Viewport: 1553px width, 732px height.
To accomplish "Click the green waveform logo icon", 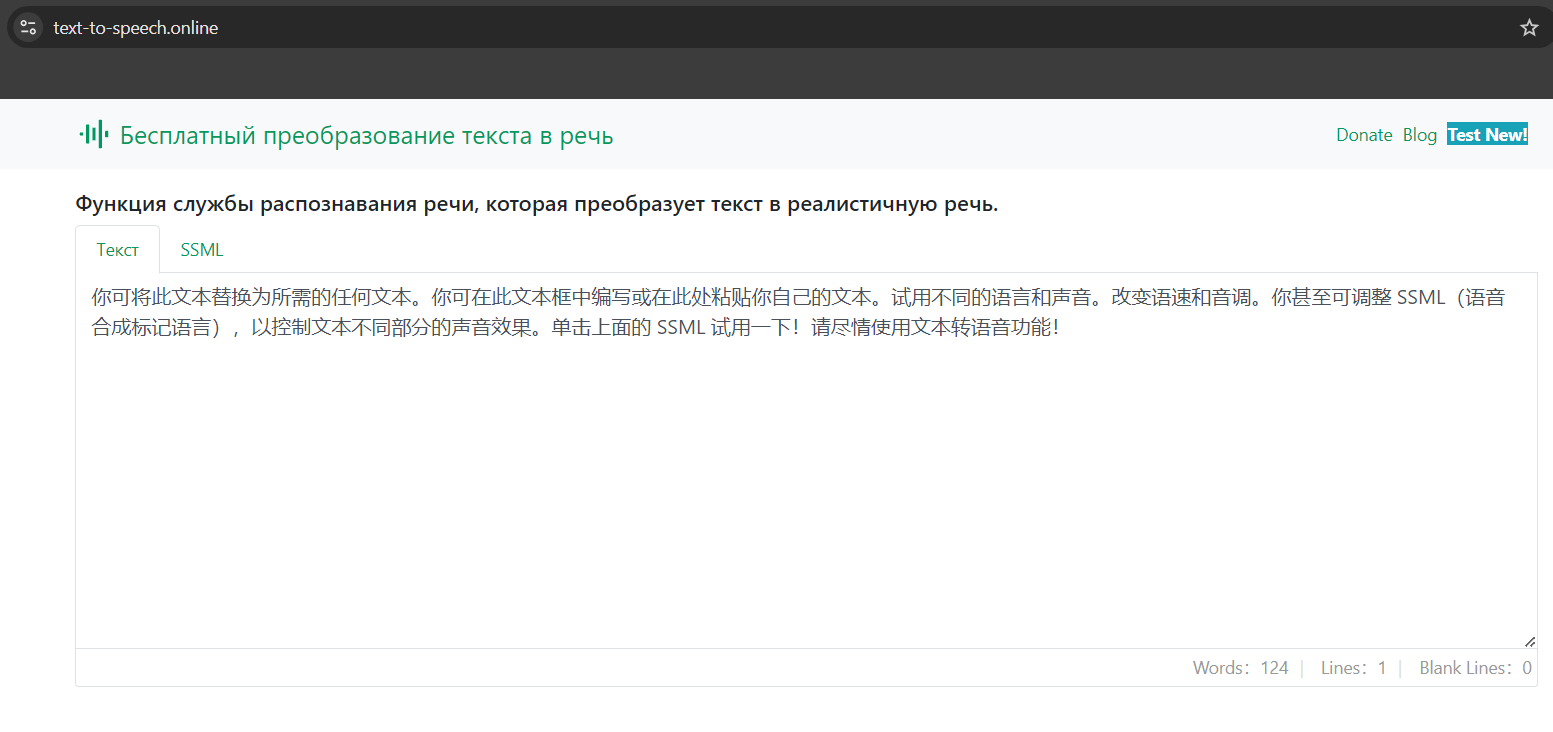I will [x=94, y=134].
